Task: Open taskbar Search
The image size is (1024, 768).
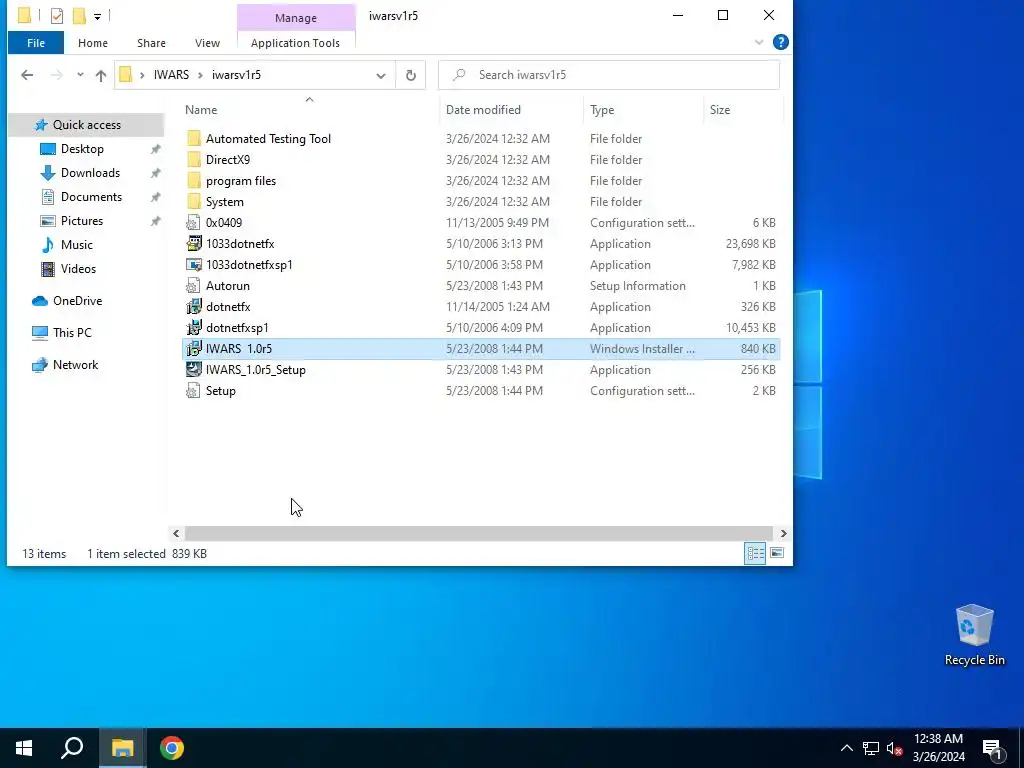Action: pos(72,748)
